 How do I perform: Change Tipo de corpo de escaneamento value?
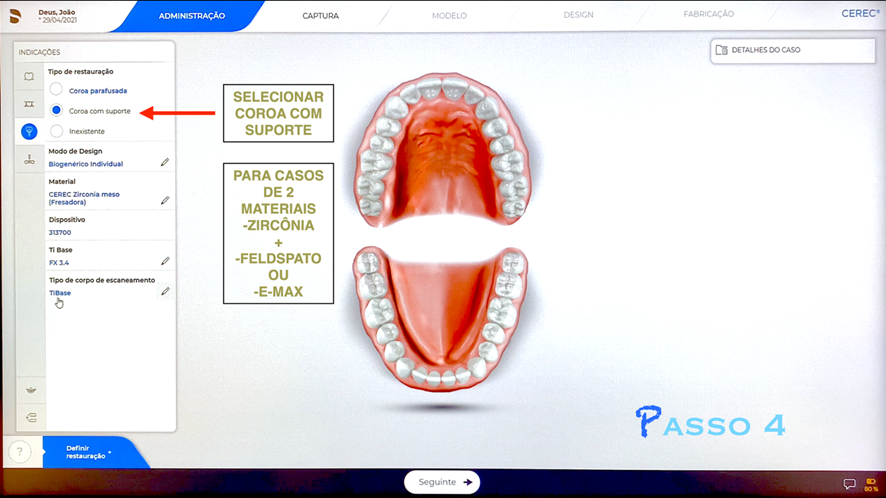(165, 291)
